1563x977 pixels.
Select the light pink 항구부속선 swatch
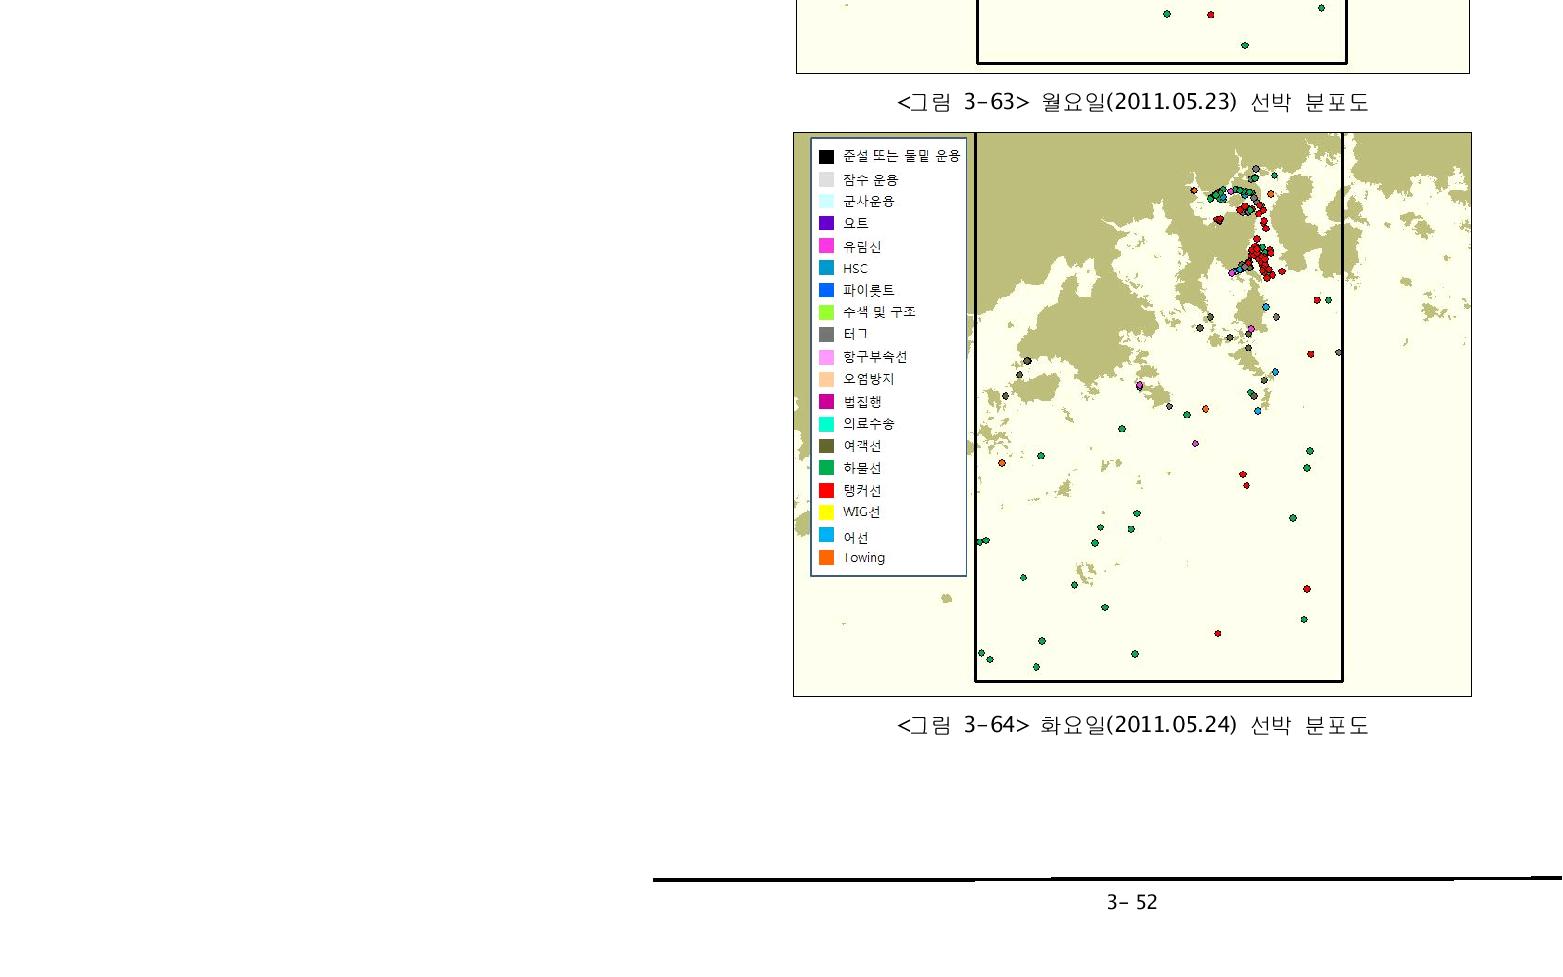pos(826,357)
